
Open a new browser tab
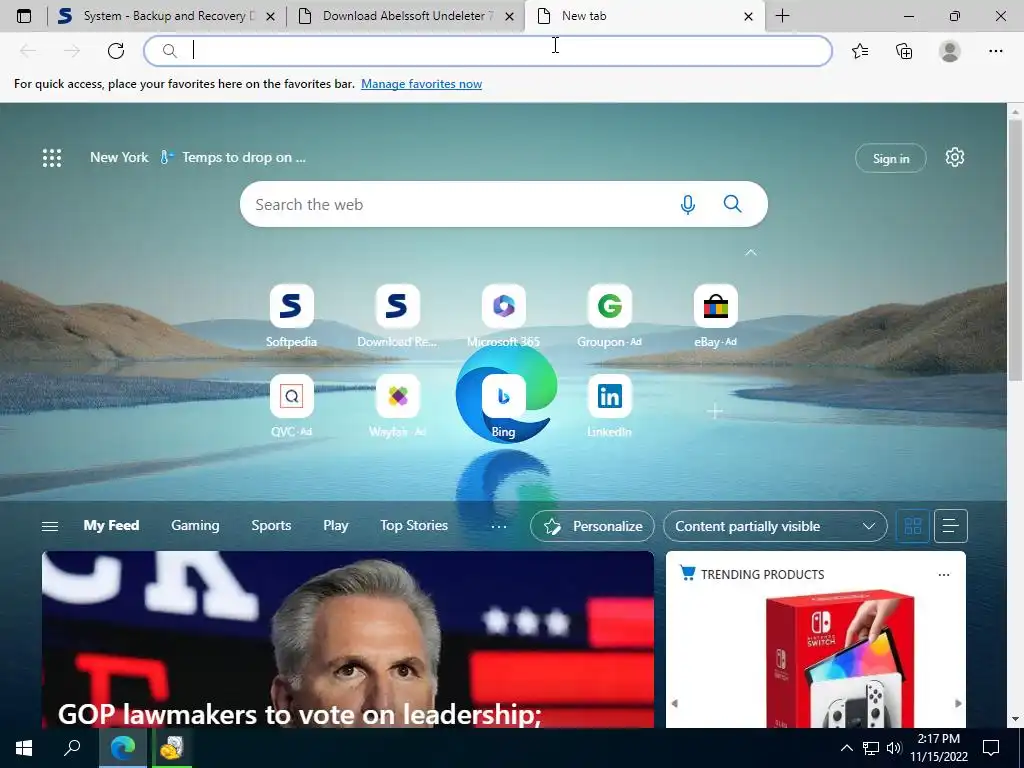tap(782, 16)
